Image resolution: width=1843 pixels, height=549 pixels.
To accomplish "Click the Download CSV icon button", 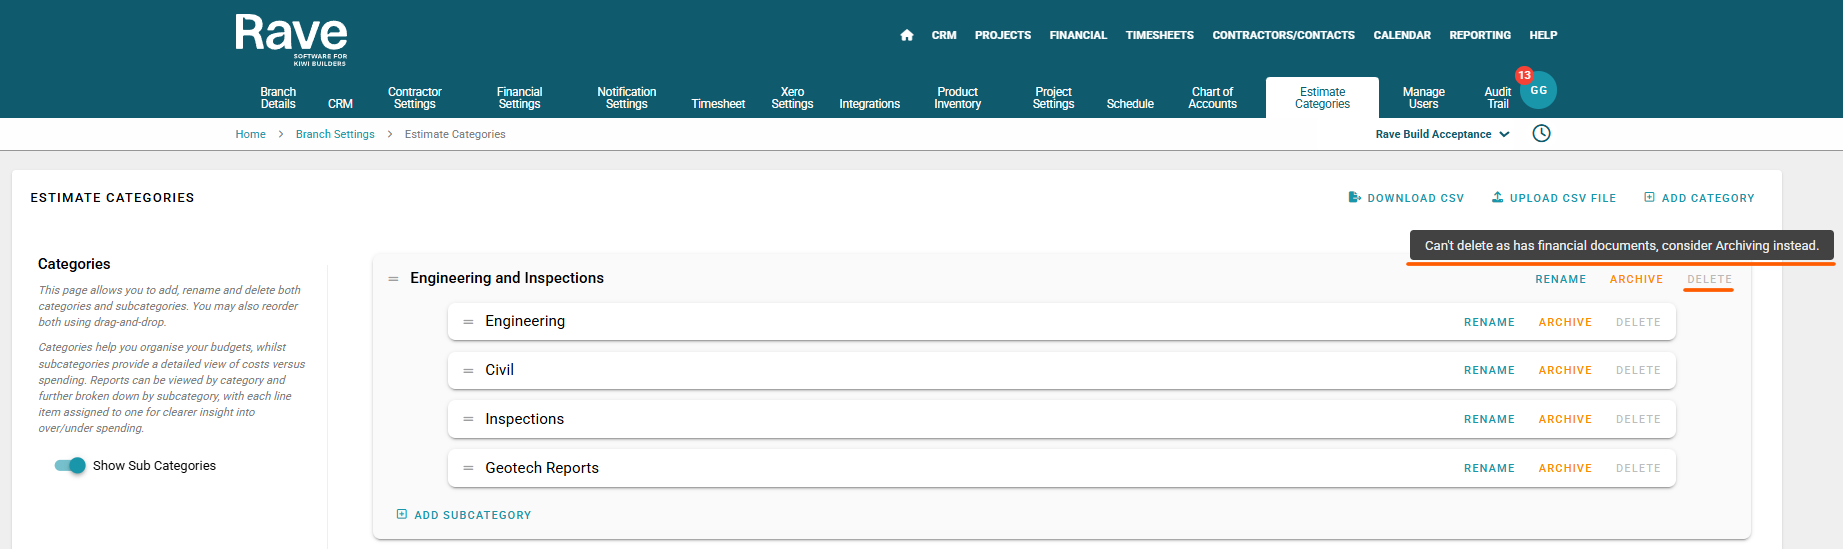I will pyautogui.click(x=1354, y=198).
